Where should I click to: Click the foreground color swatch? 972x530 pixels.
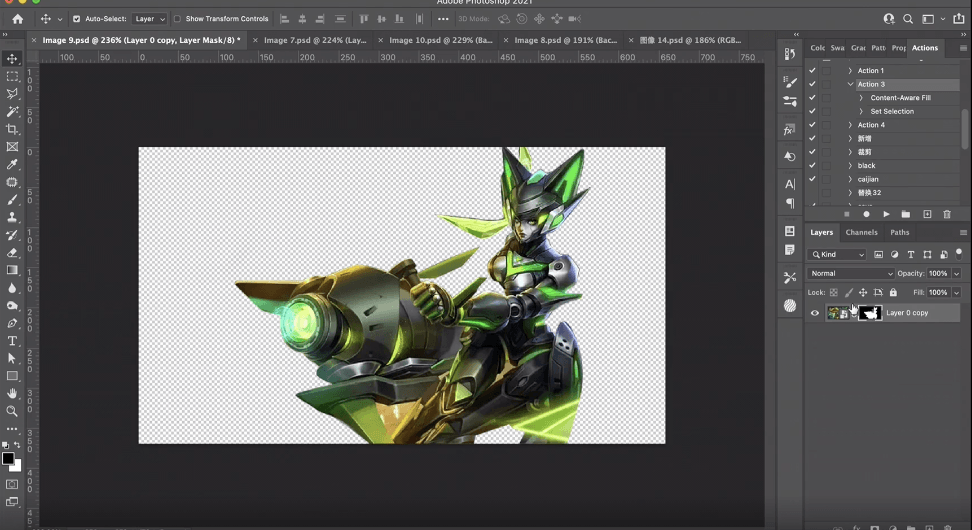(8, 459)
